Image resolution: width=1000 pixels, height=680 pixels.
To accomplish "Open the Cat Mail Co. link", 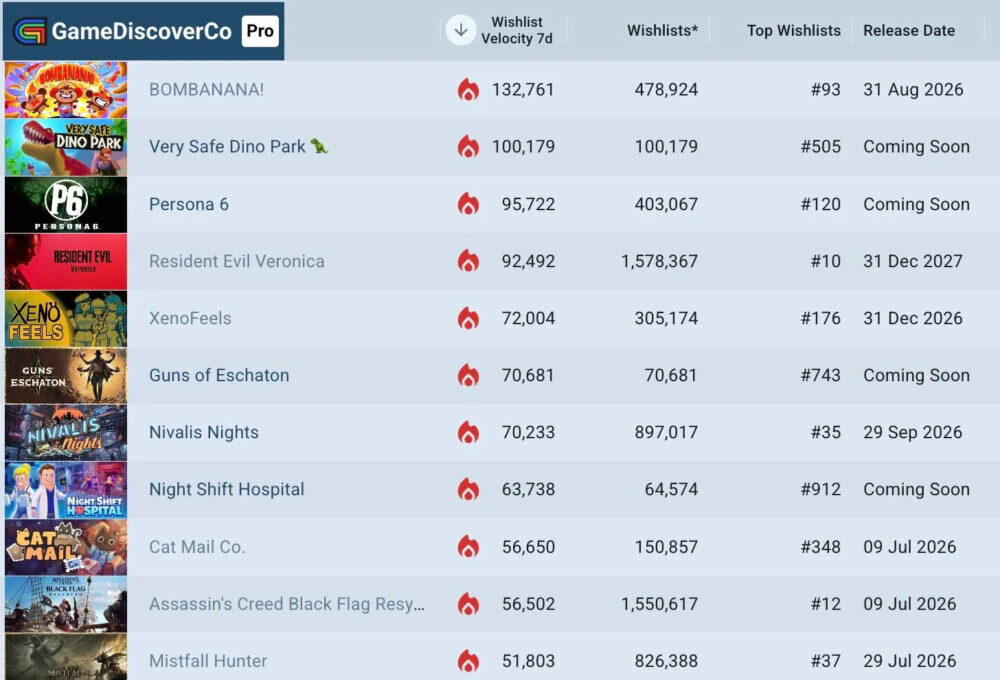I will click(x=197, y=547).
